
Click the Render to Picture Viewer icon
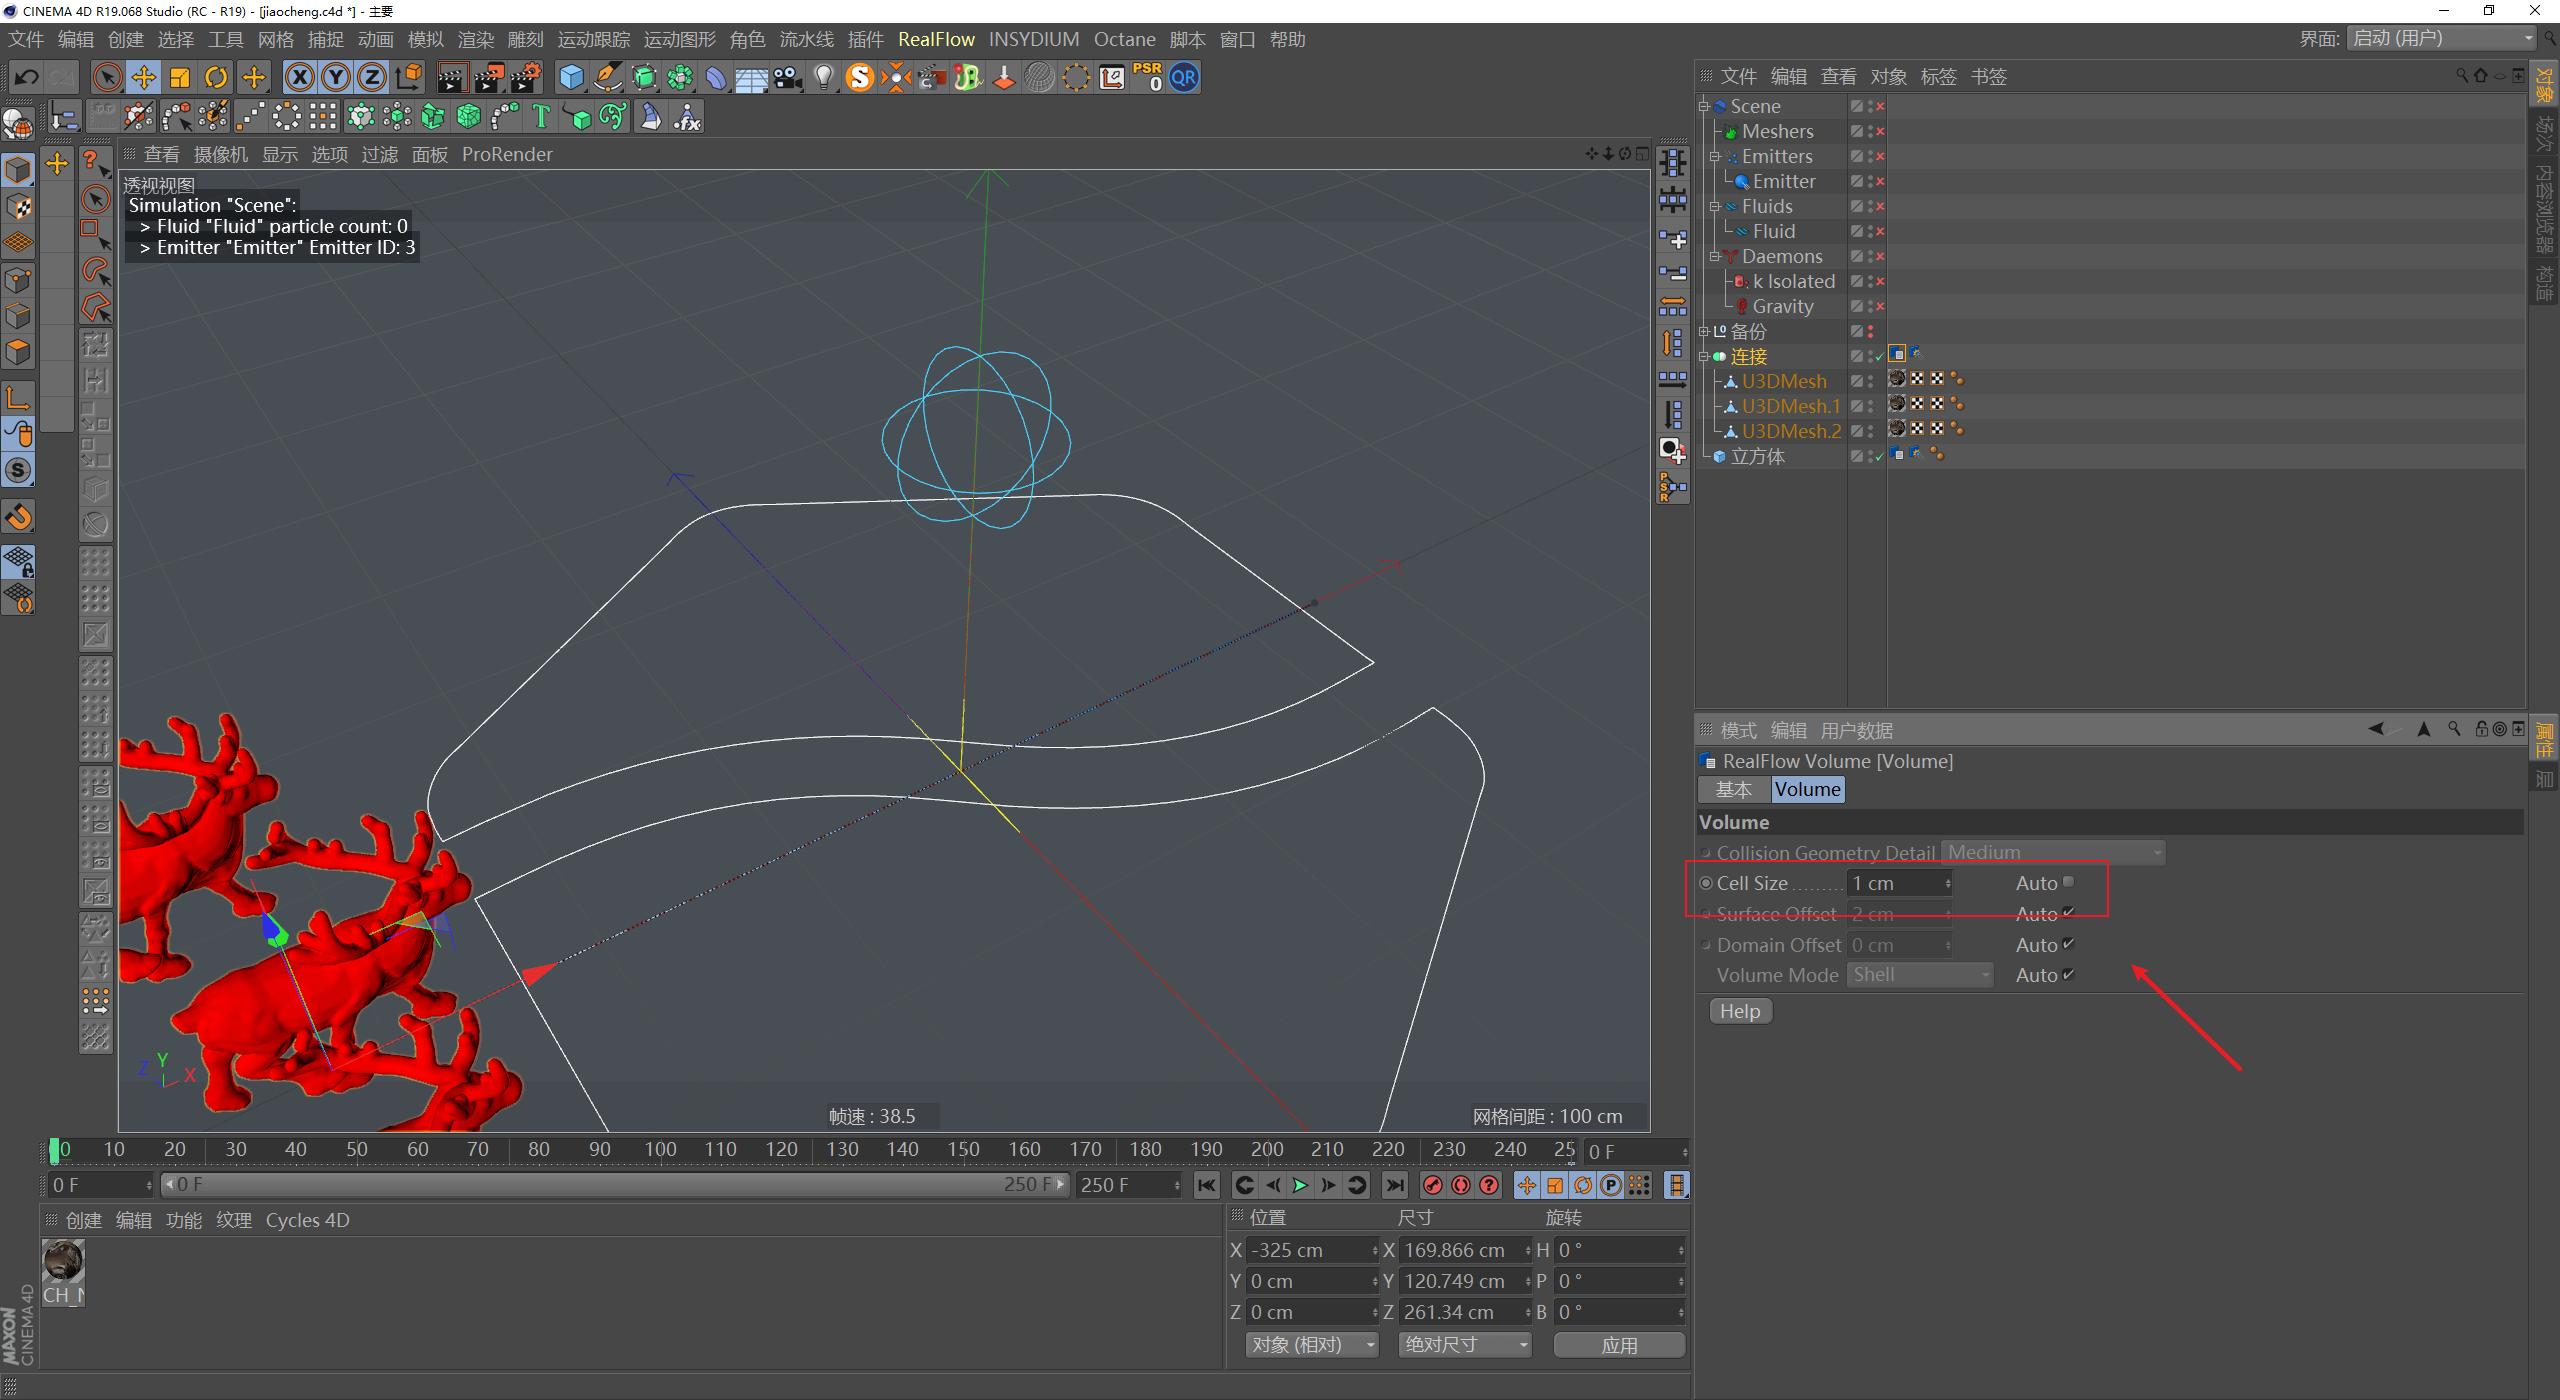489,77
